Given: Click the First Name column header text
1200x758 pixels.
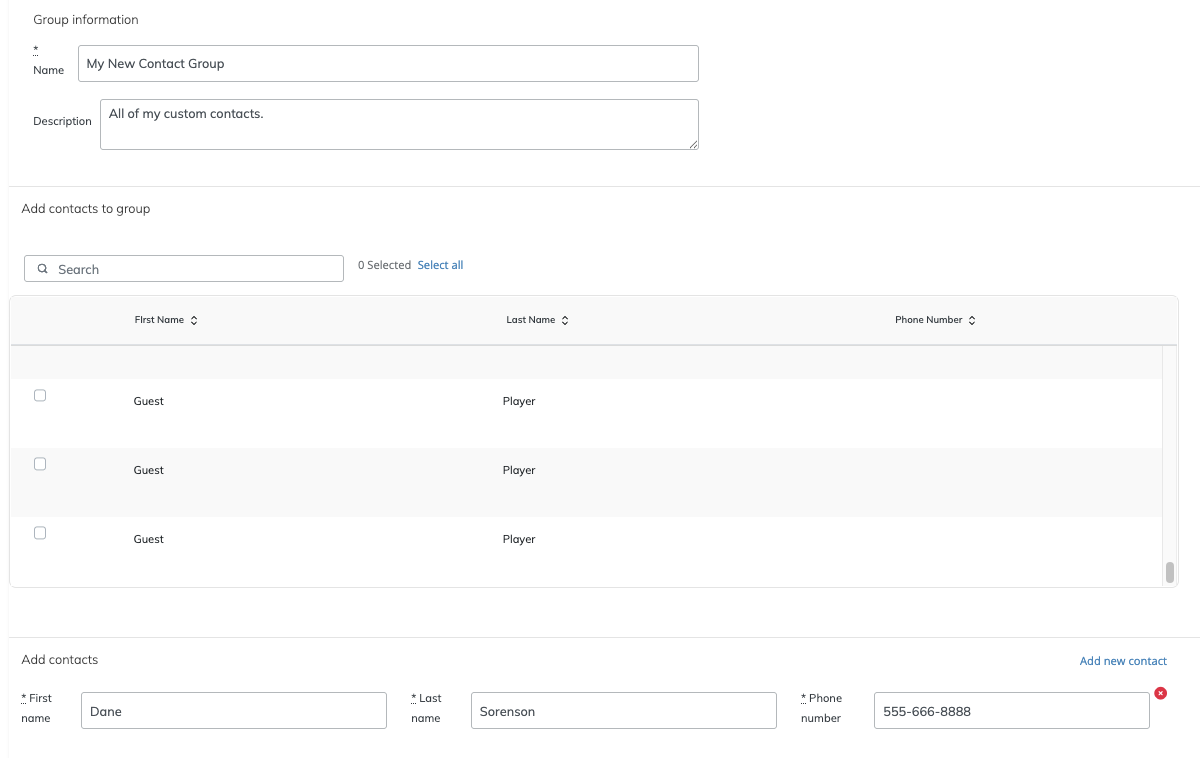Looking at the screenshot, I should click(x=159, y=320).
